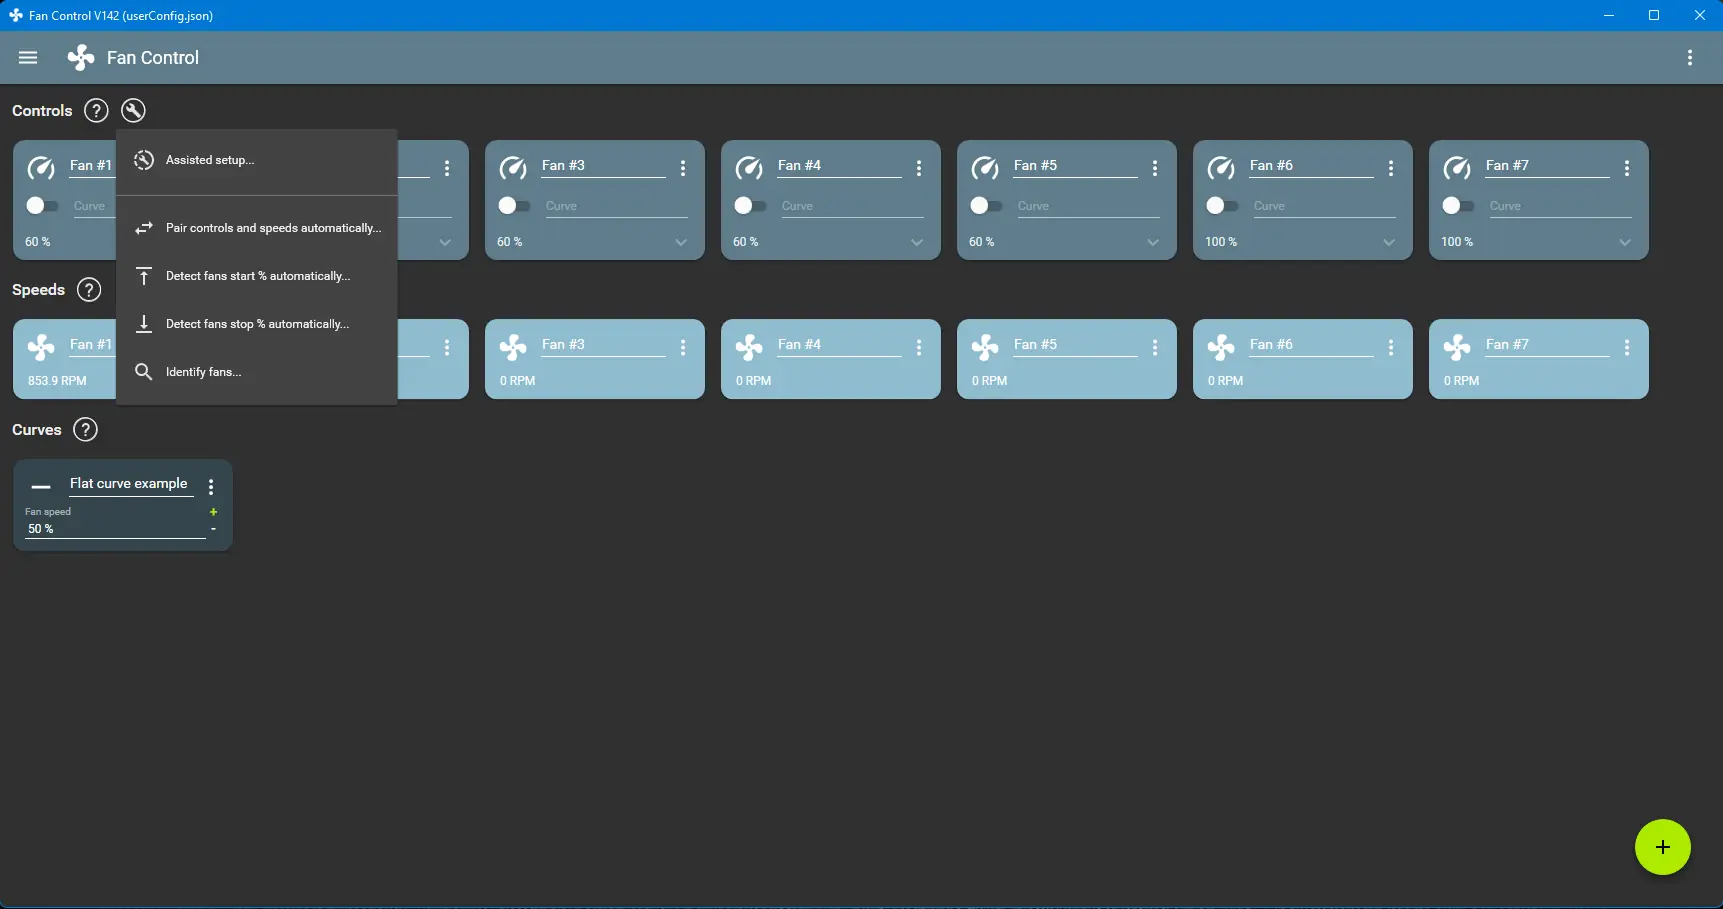Click the flat line icon on Flat curve example
The height and width of the screenshot is (909, 1723).
41,487
